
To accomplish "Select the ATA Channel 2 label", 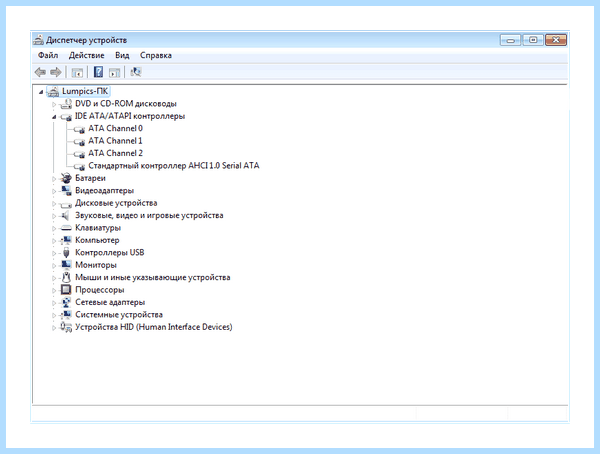I will click(116, 153).
